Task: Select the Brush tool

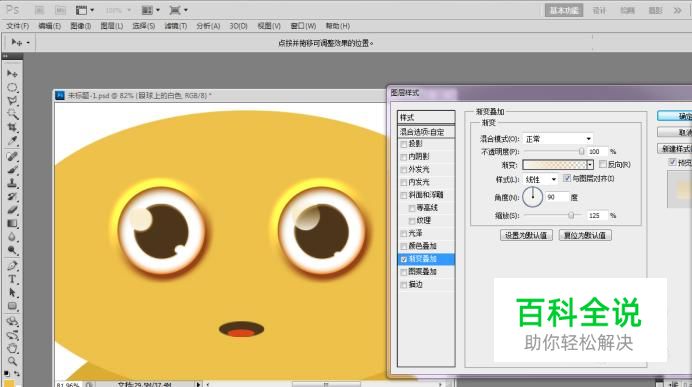Action: (12, 169)
